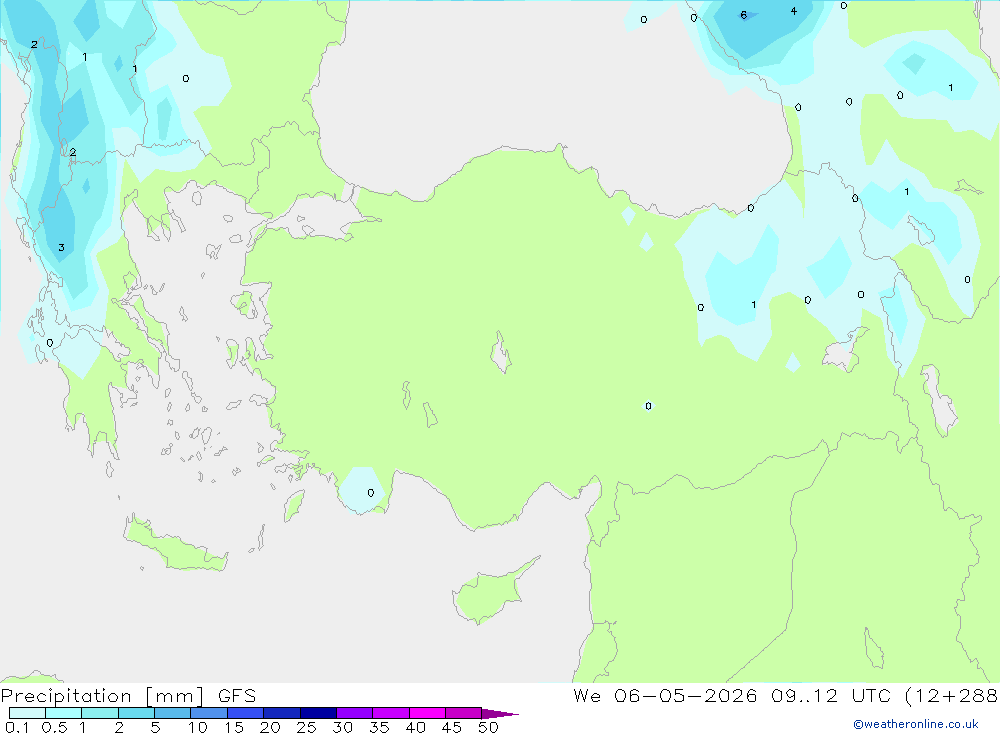
Task: Click the '0.5' legend scale label
Action: click(x=54, y=727)
